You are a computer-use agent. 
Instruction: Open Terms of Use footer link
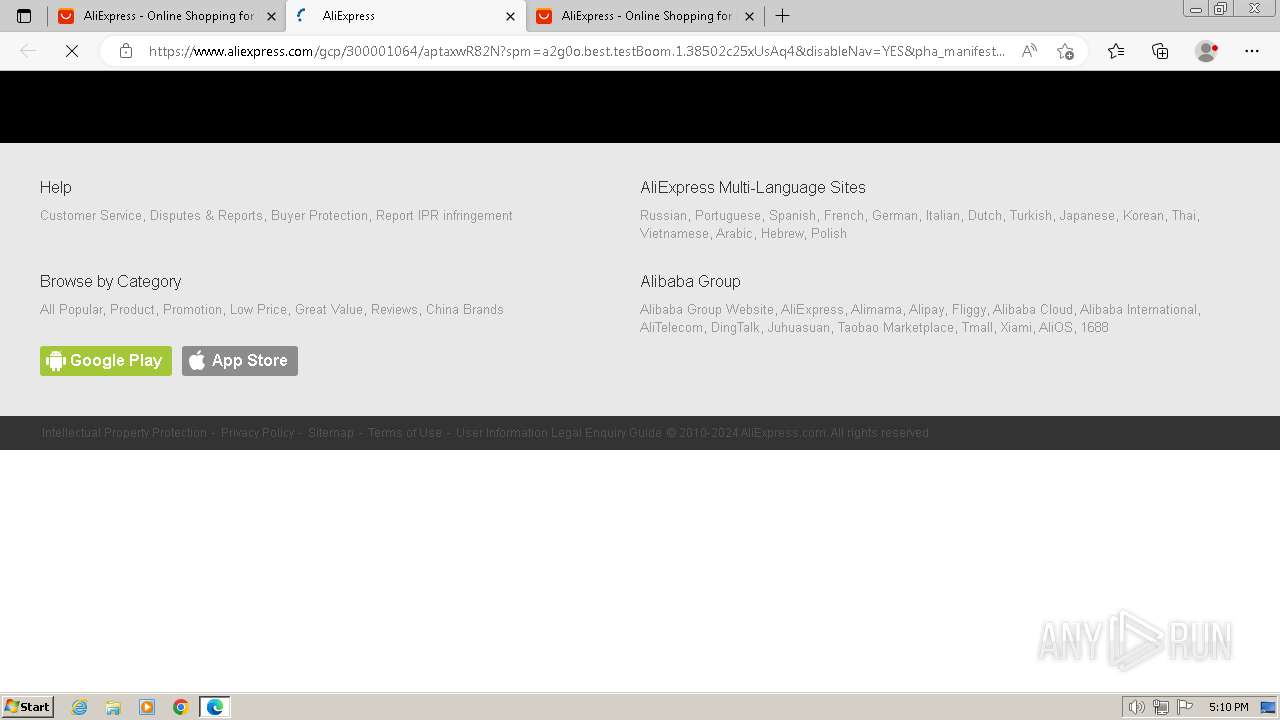click(405, 433)
